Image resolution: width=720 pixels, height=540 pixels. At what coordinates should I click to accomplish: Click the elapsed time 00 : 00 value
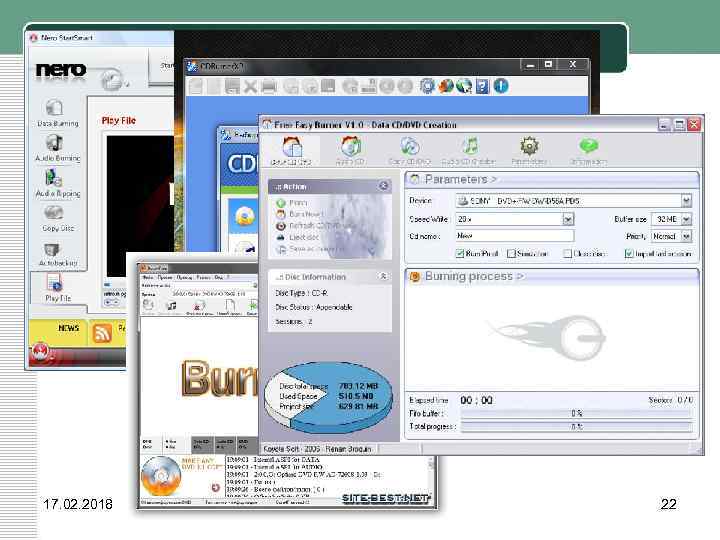click(x=477, y=400)
